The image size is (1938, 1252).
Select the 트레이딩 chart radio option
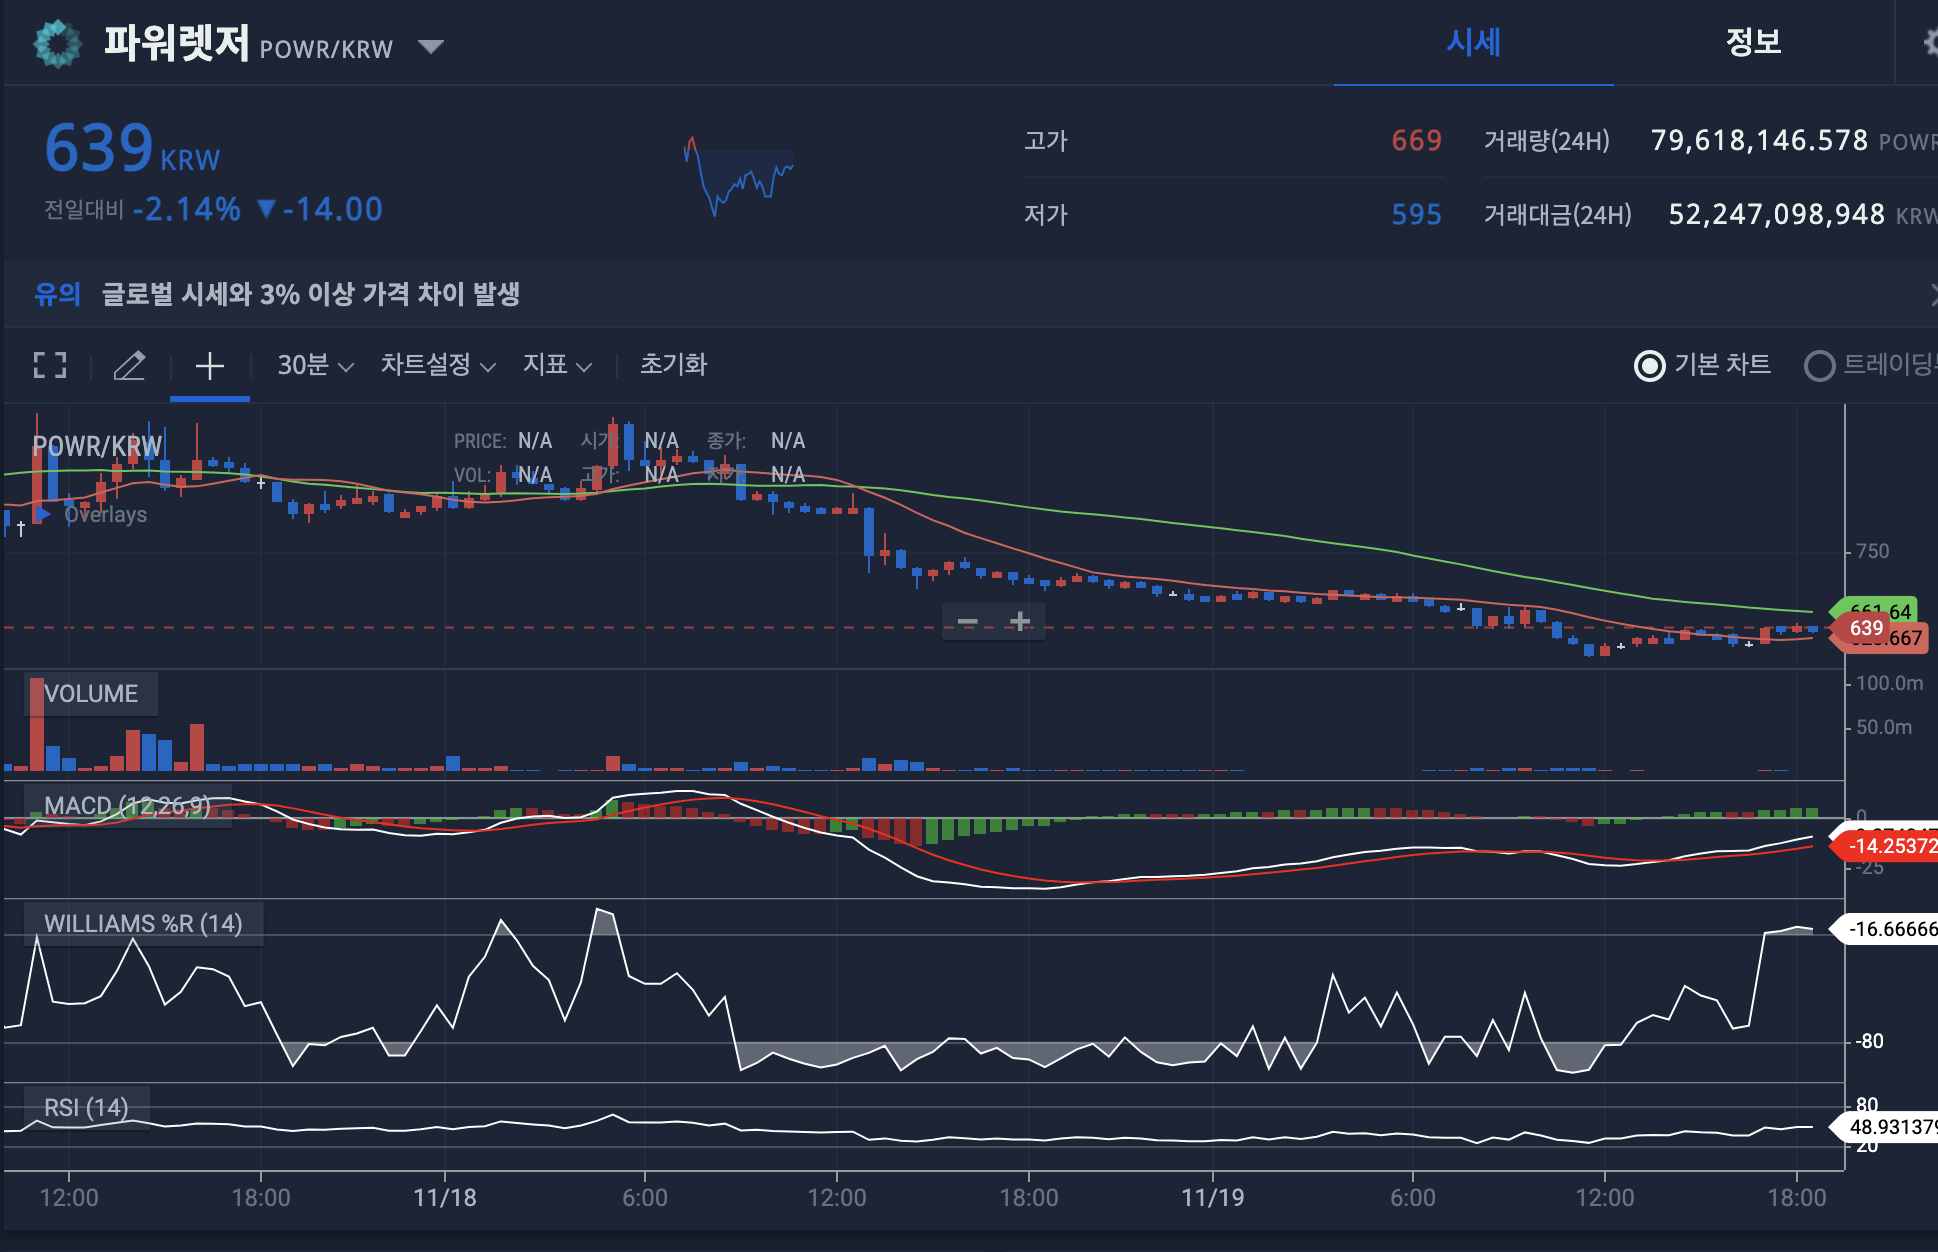point(1819,366)
